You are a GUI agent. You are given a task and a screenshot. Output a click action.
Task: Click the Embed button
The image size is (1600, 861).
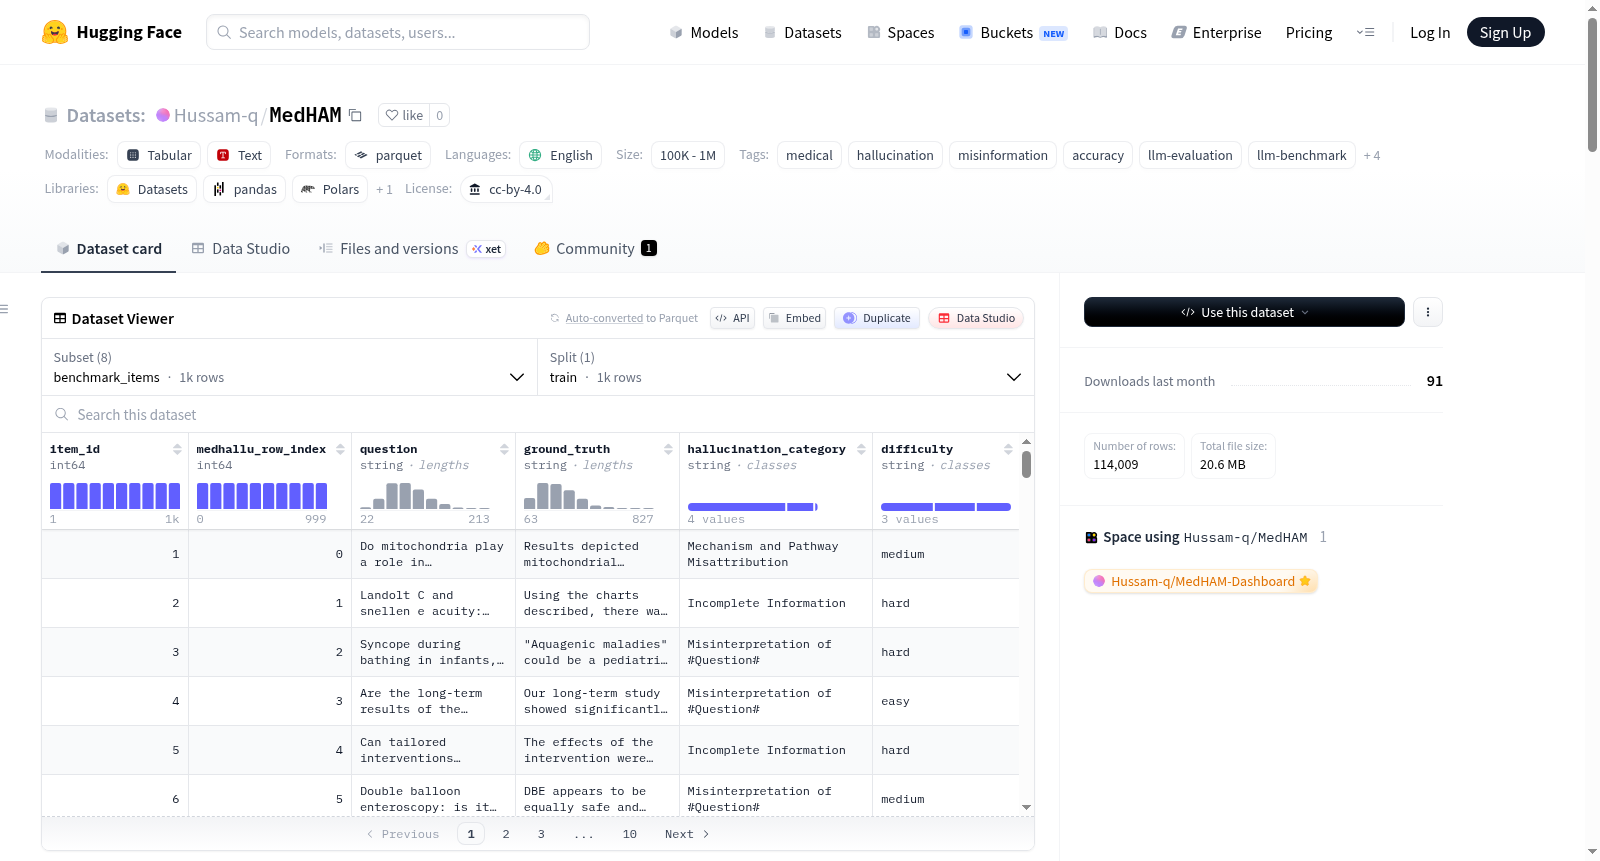click(794, 318)
